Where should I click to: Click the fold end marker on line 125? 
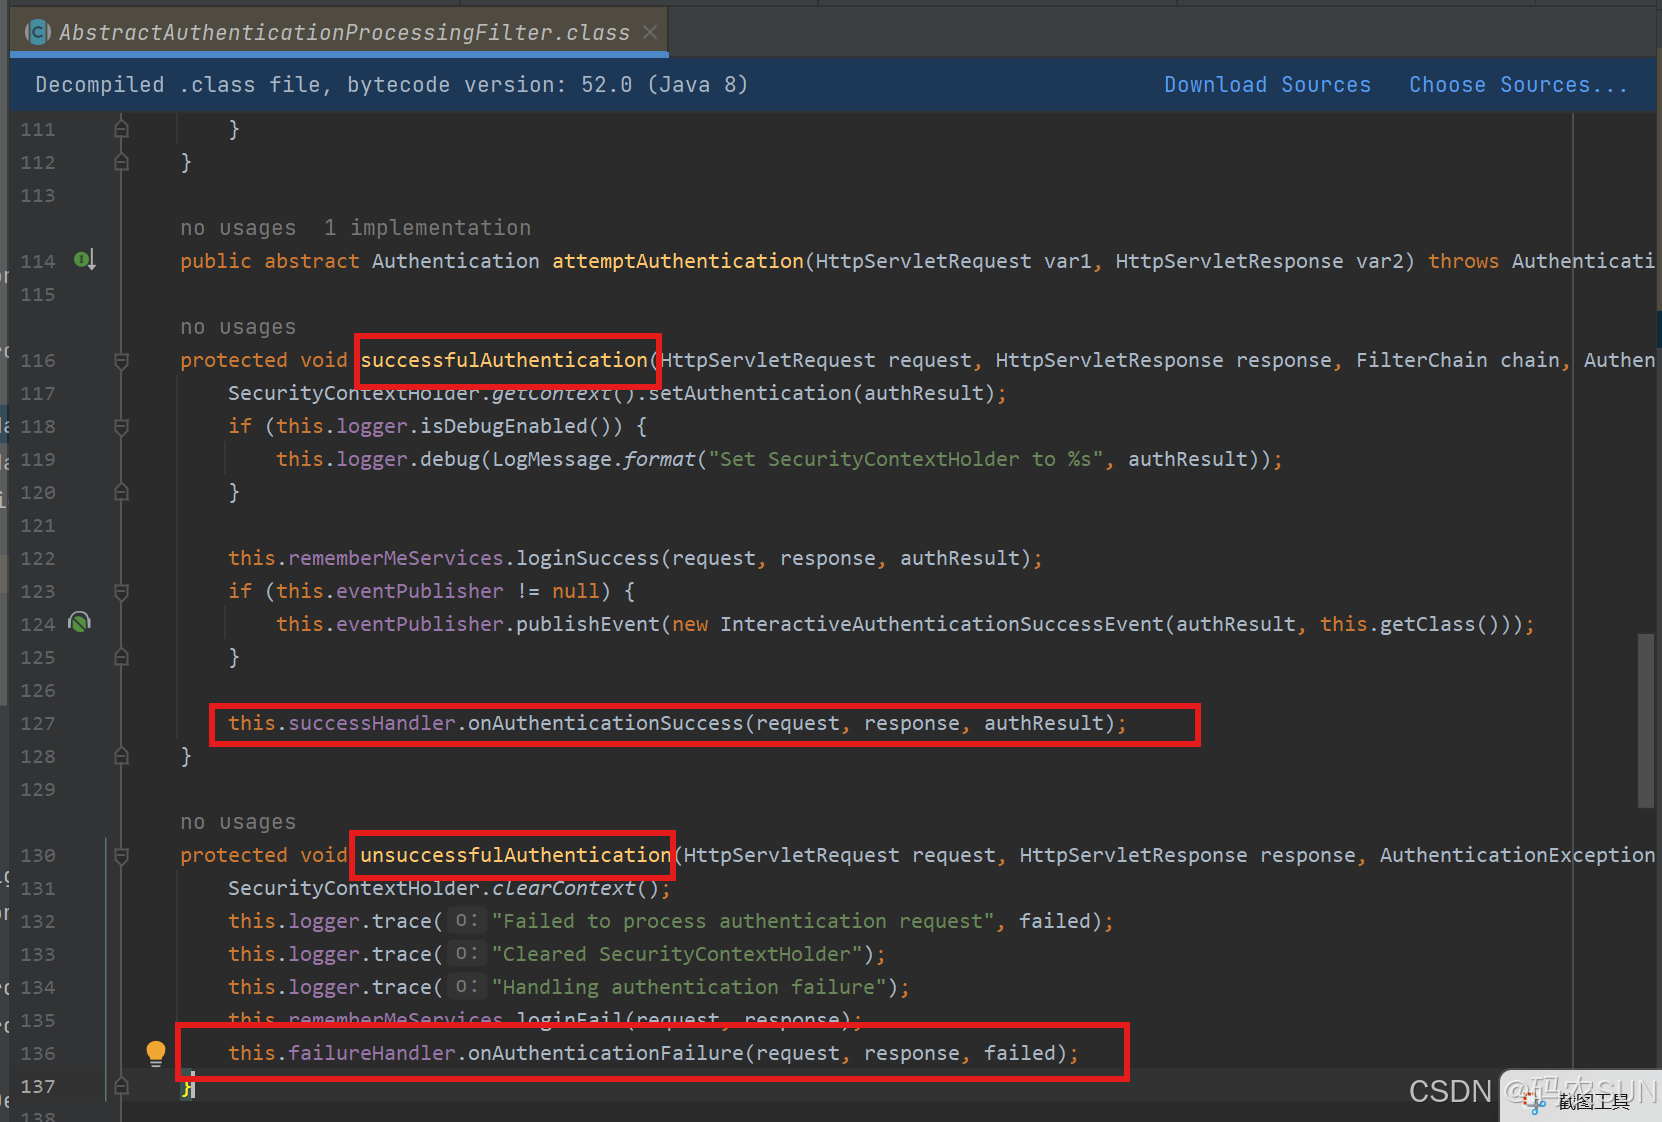pos(121,657)
